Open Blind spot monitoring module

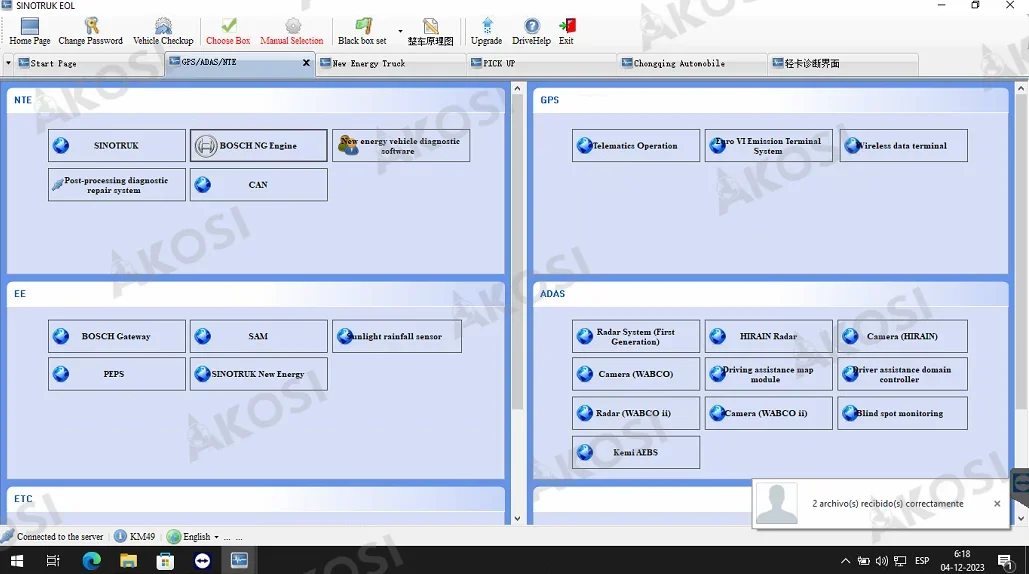[x=903, y=413]
